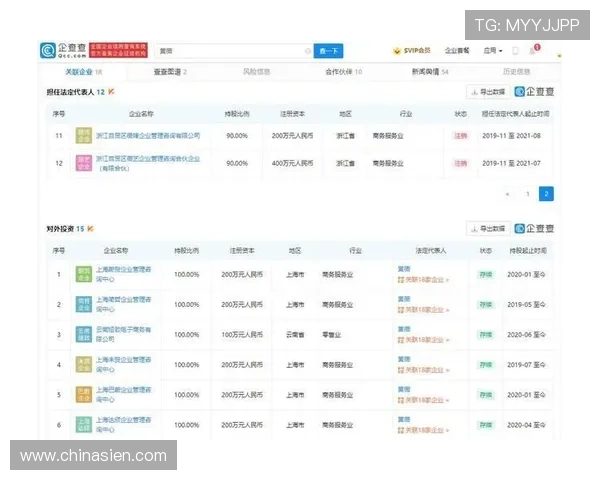600x480 pixels.
Task: Open the 应用 dropdown menu
Action: 493,51
